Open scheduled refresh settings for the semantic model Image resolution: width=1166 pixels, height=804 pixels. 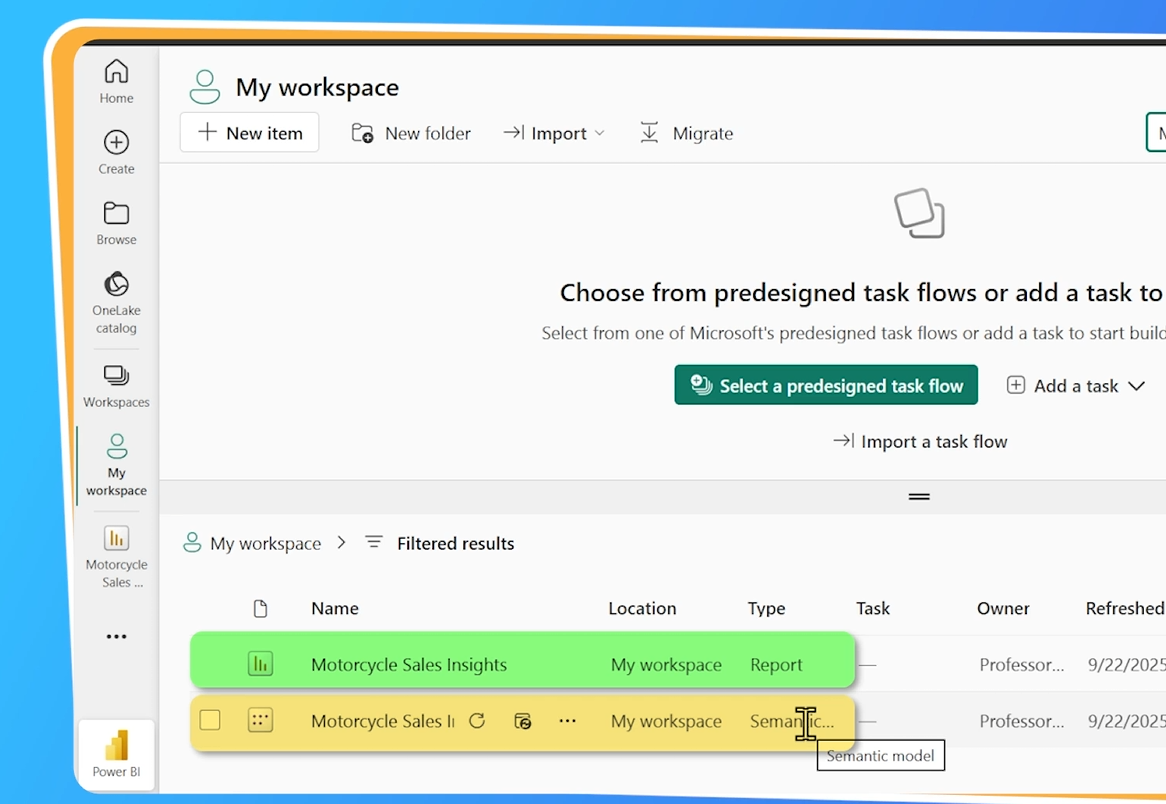pos(522,721)
